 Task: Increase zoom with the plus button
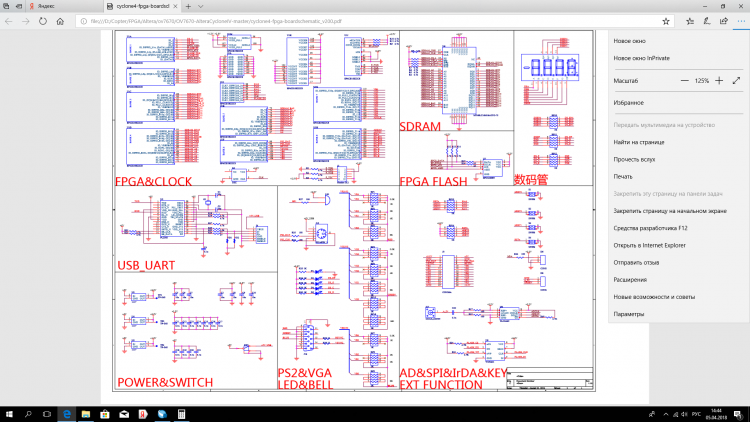(x=719, y=81)
